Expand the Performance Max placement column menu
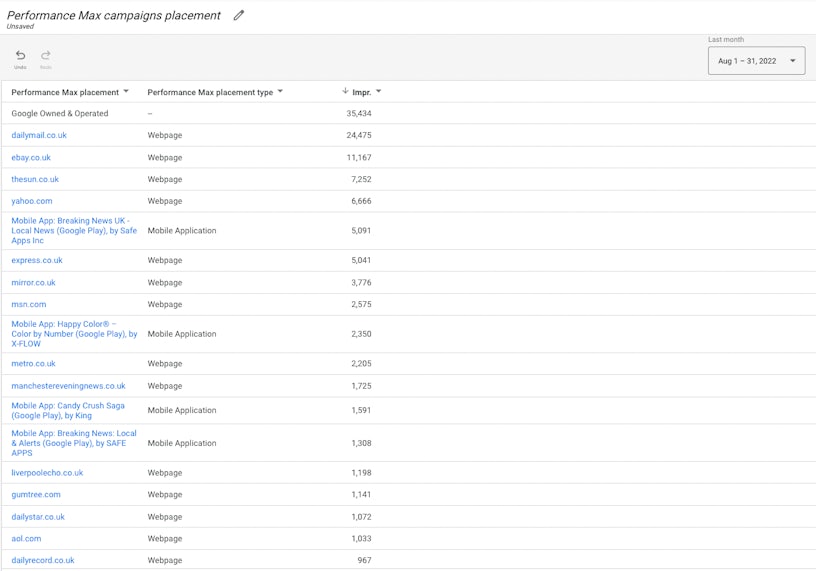The image size is (816, 571). point(126,92)
